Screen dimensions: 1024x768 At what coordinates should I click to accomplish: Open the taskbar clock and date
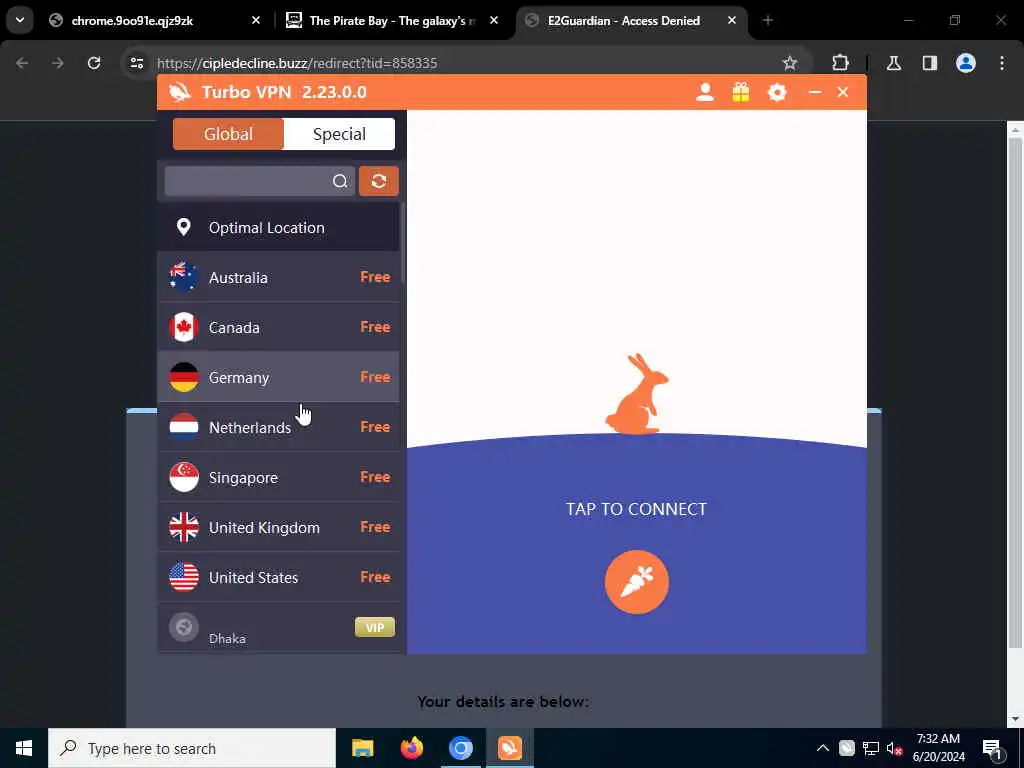click(x=938, y=748)
